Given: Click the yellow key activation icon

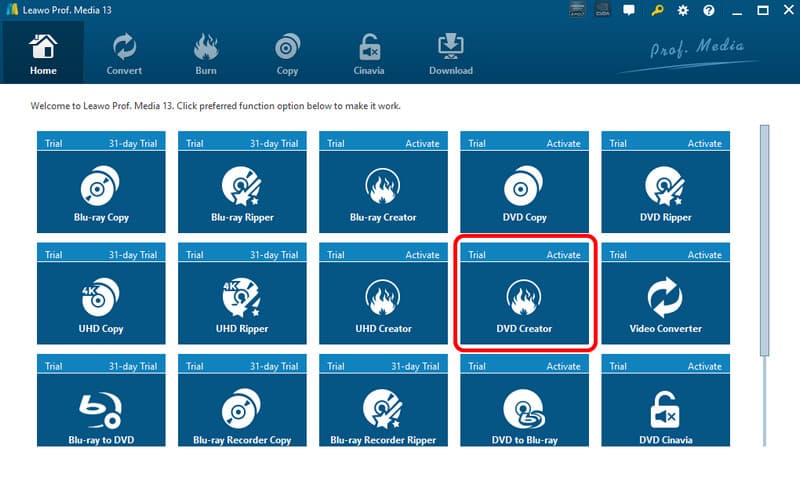Looking at the screenshot, I should [657, 10].
